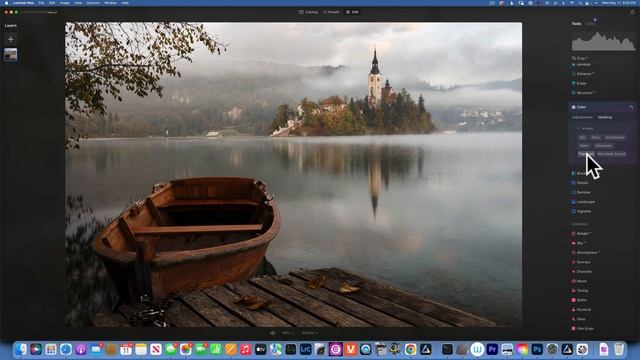The height and width of the screenshot is (360, 640).
Task: Open the Enhance AI tool
Action: [x=584, y=74]
